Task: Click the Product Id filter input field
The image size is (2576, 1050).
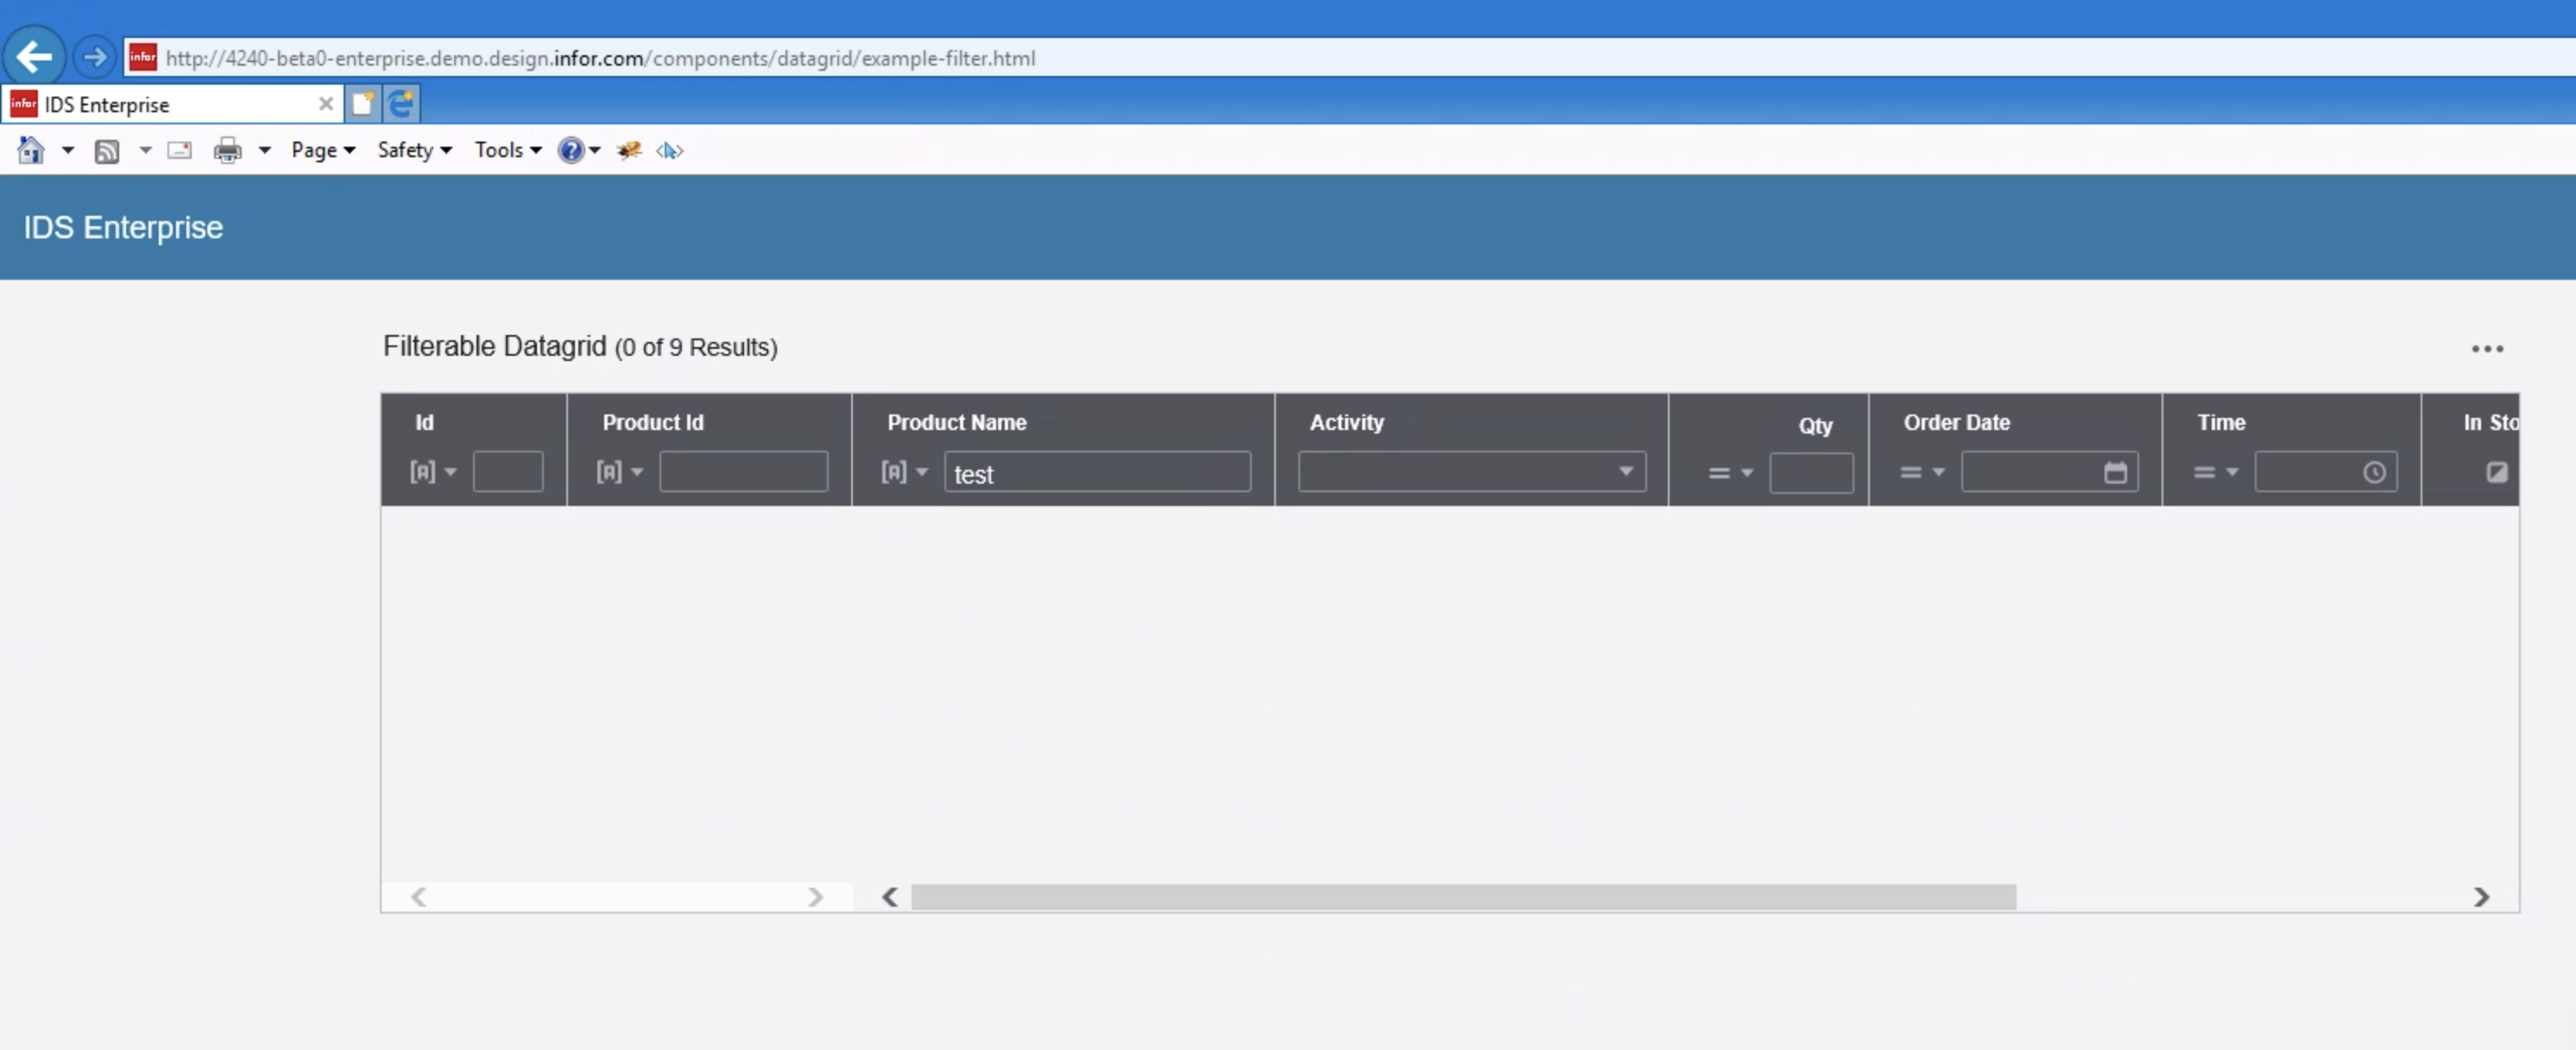Action: [743, 472]
